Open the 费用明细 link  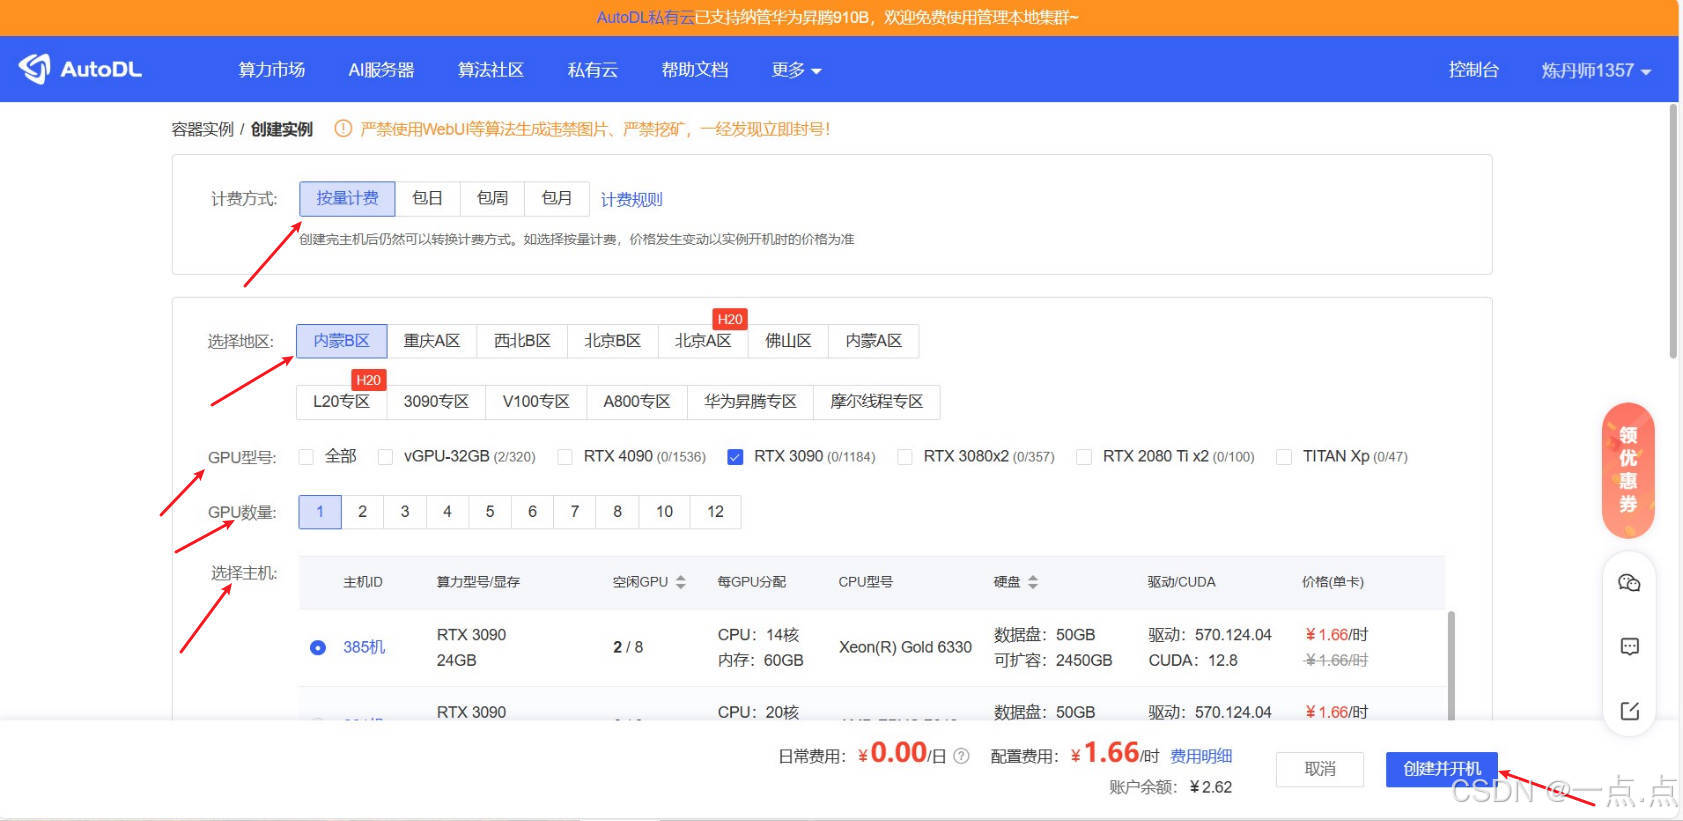(x=1201, y=756)
